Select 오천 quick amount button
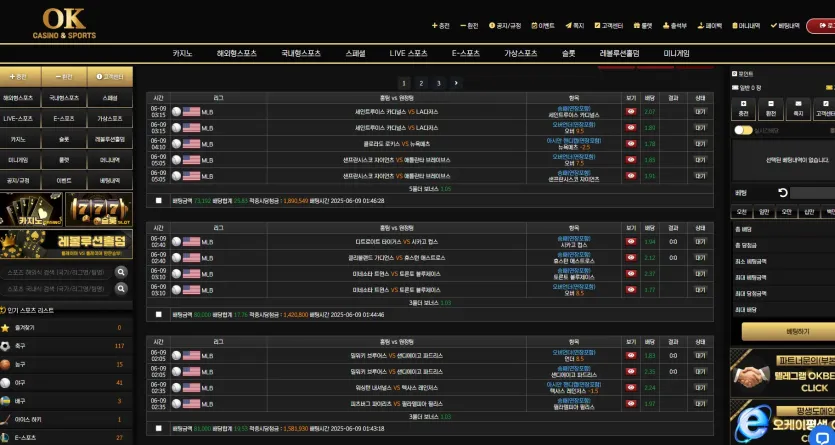This screenshot has height=445, width=835. coord(742,212)
